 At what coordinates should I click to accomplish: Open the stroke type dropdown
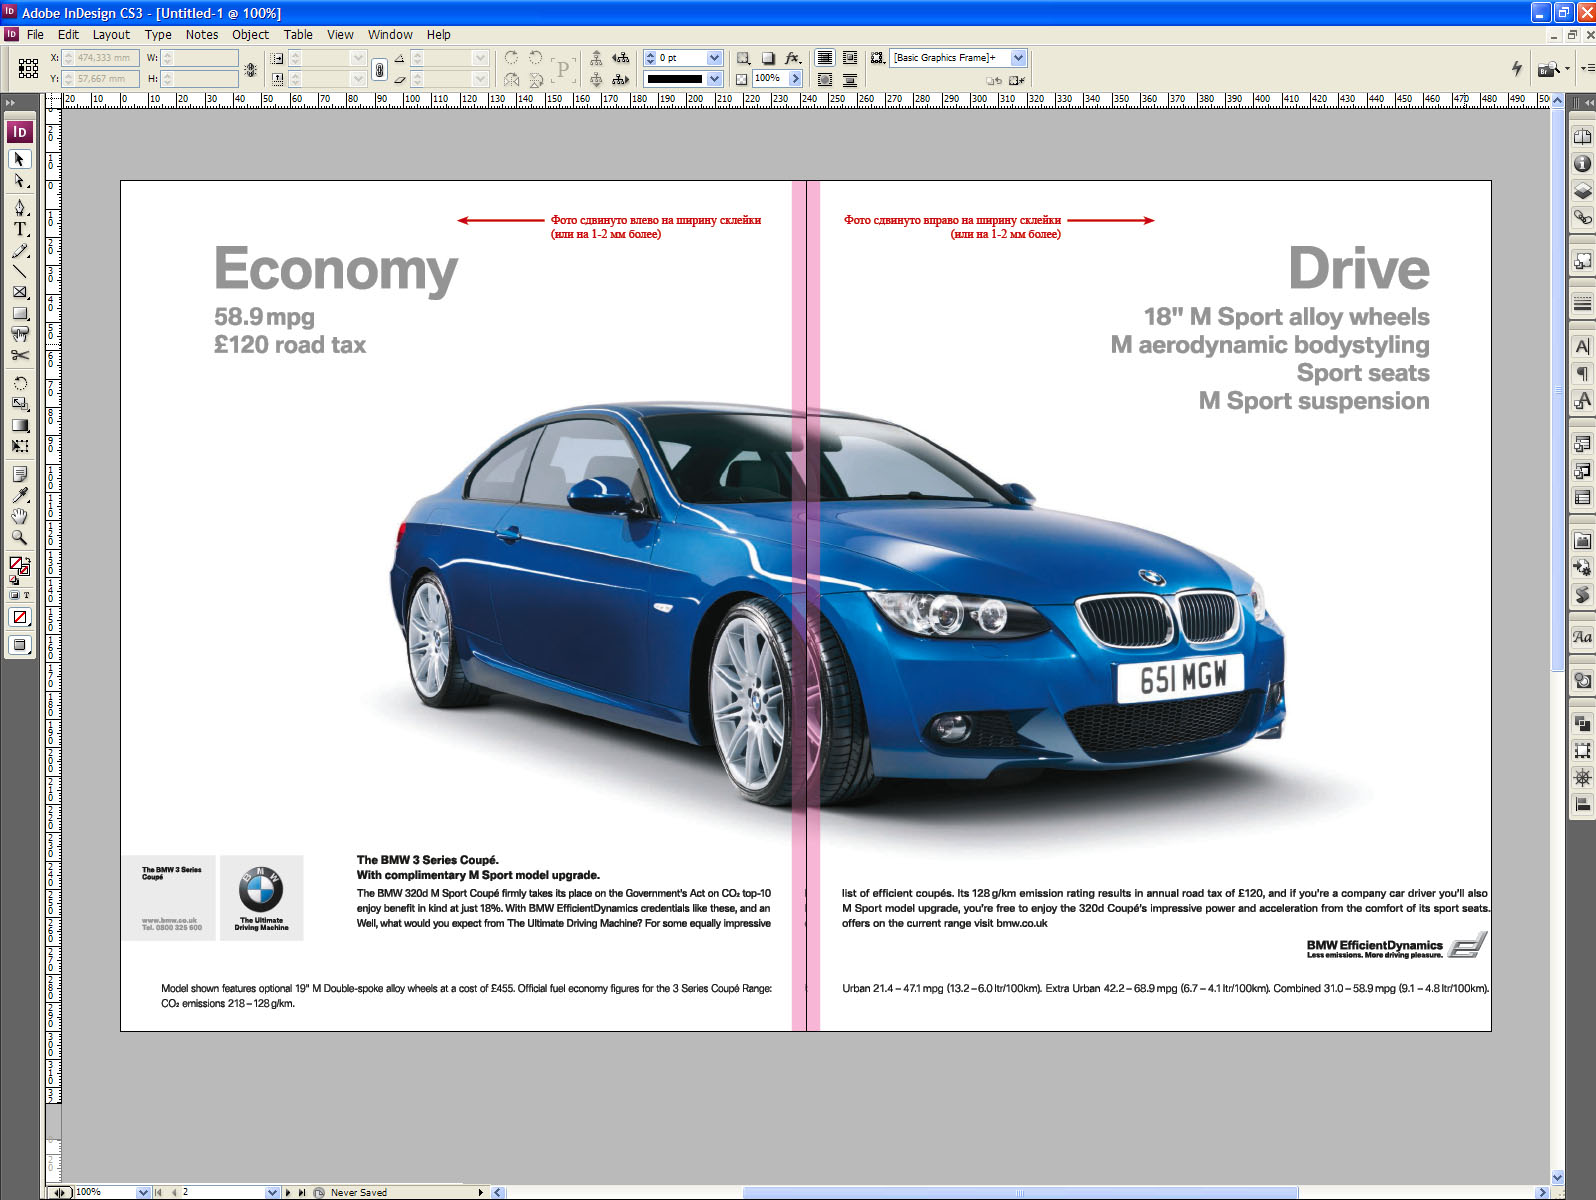point(714,79)
